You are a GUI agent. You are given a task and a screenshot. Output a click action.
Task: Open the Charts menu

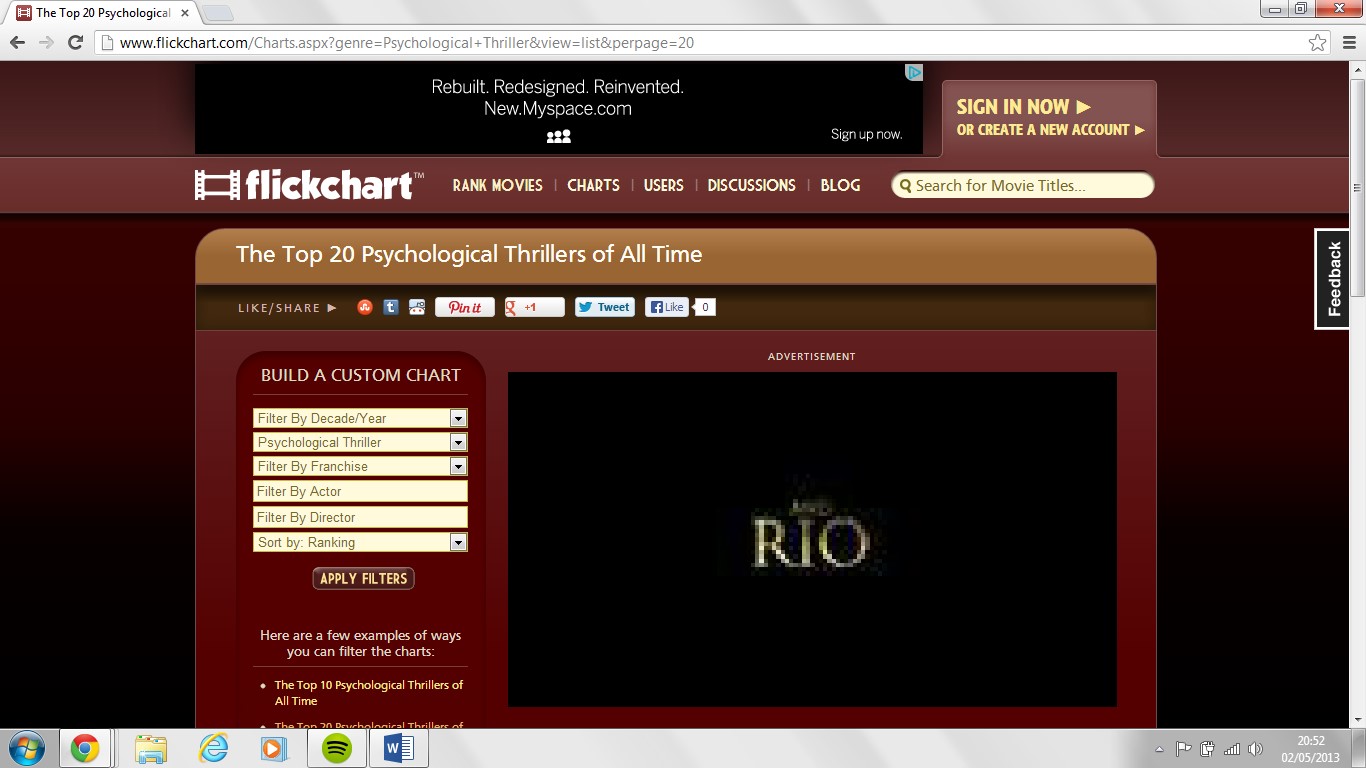593,185
